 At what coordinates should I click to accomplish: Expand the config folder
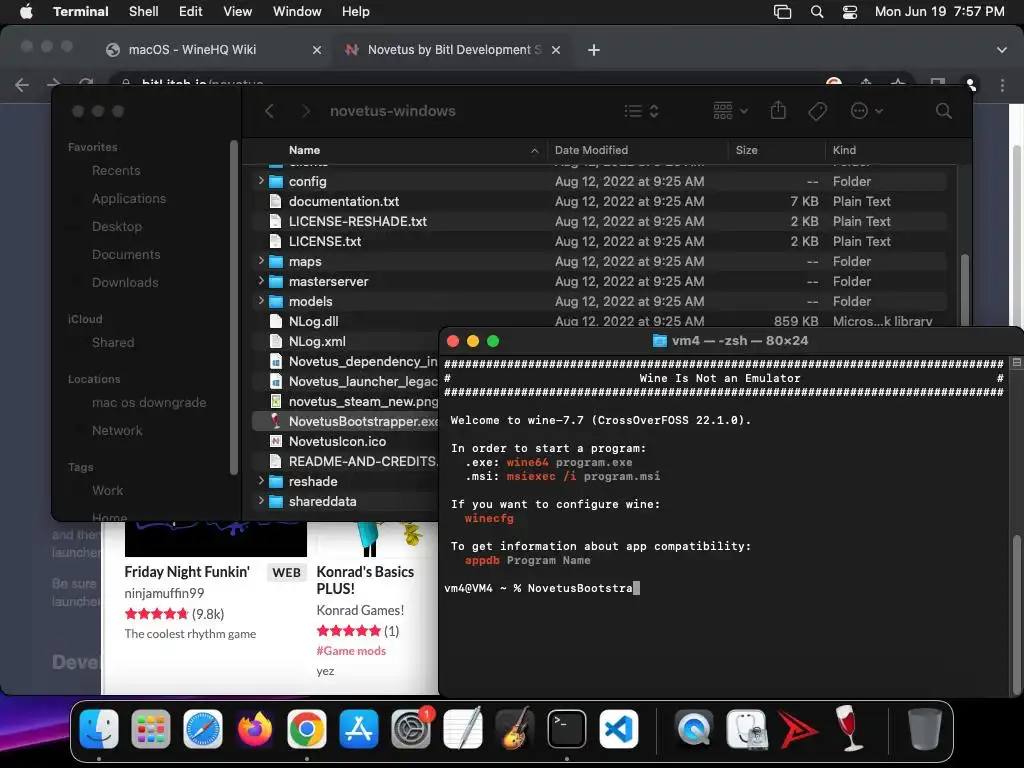click(261, 181)
